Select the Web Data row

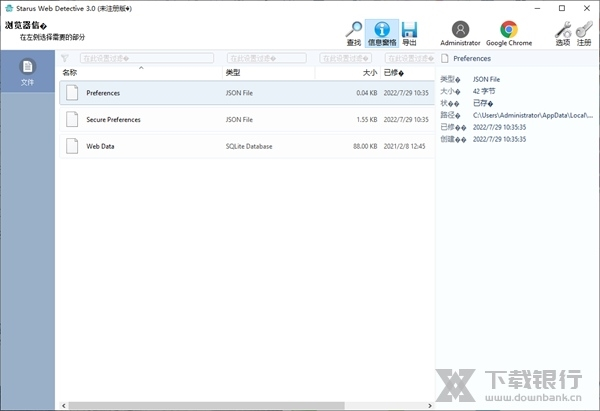[247, 146]
